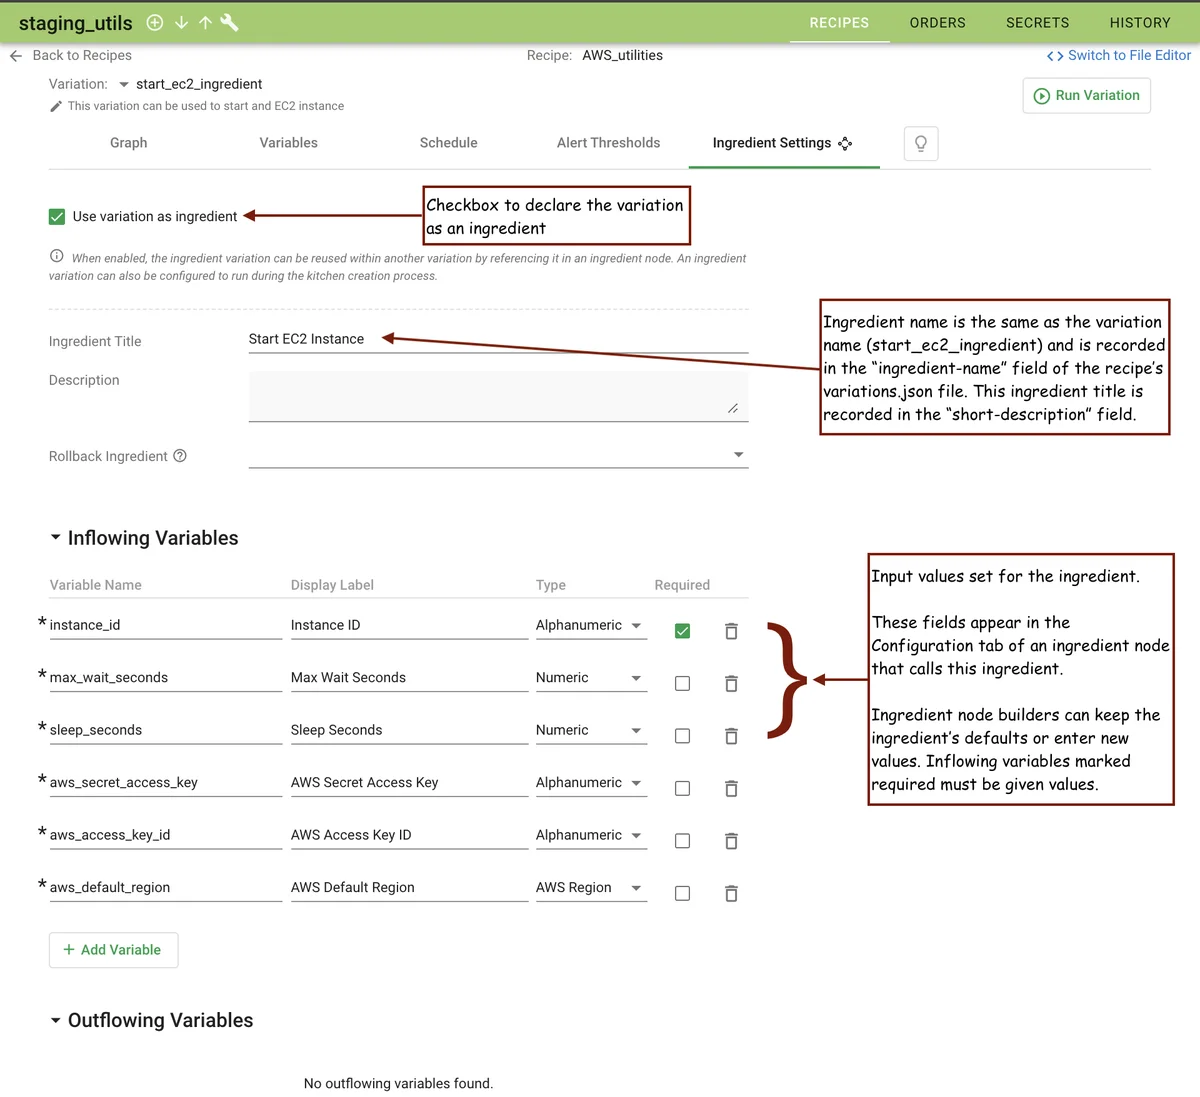The image size is (1200, 1097).
Task: Click Switch to File Editor link
Action: [1119, 56]
